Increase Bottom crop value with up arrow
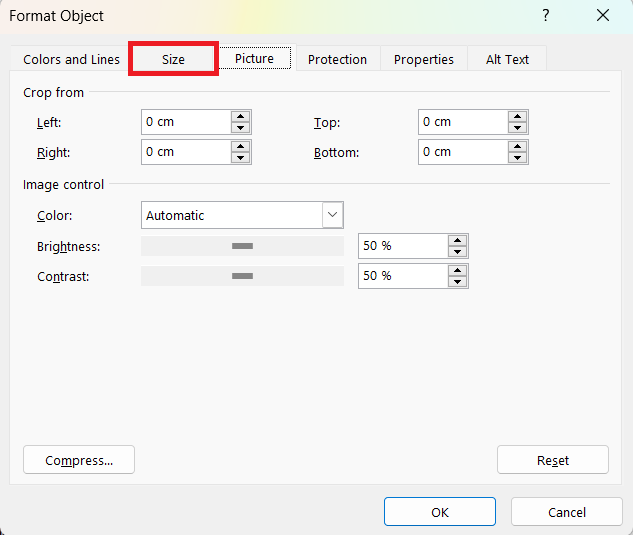This screenshot has width=633, height=535. tap(518, 147)
